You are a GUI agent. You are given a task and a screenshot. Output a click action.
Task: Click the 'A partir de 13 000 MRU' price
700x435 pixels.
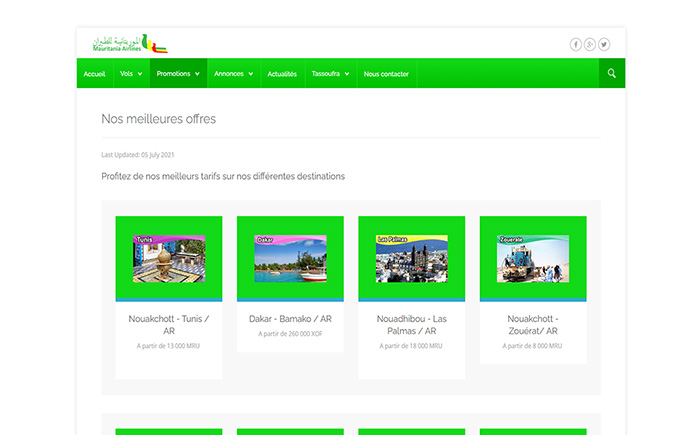point(168,346)
